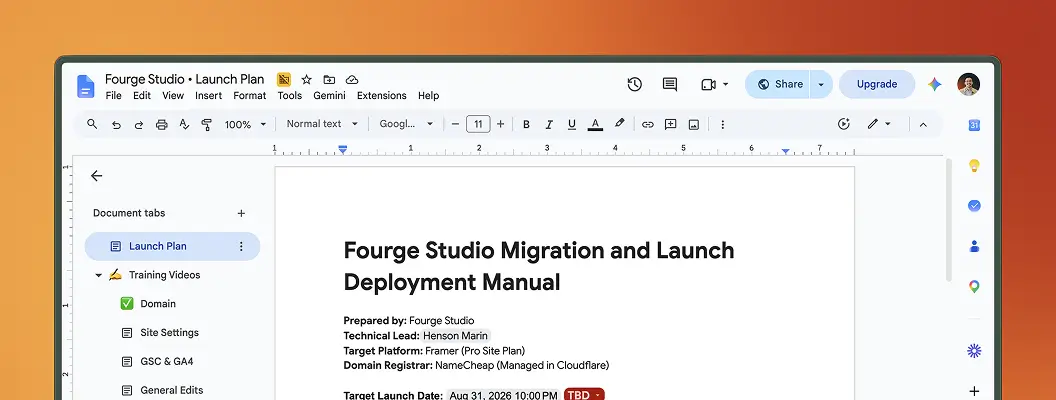Screen dimensions: 1056x400
Task: Hide the menus with chevron up
Action: tap(923, 125)
